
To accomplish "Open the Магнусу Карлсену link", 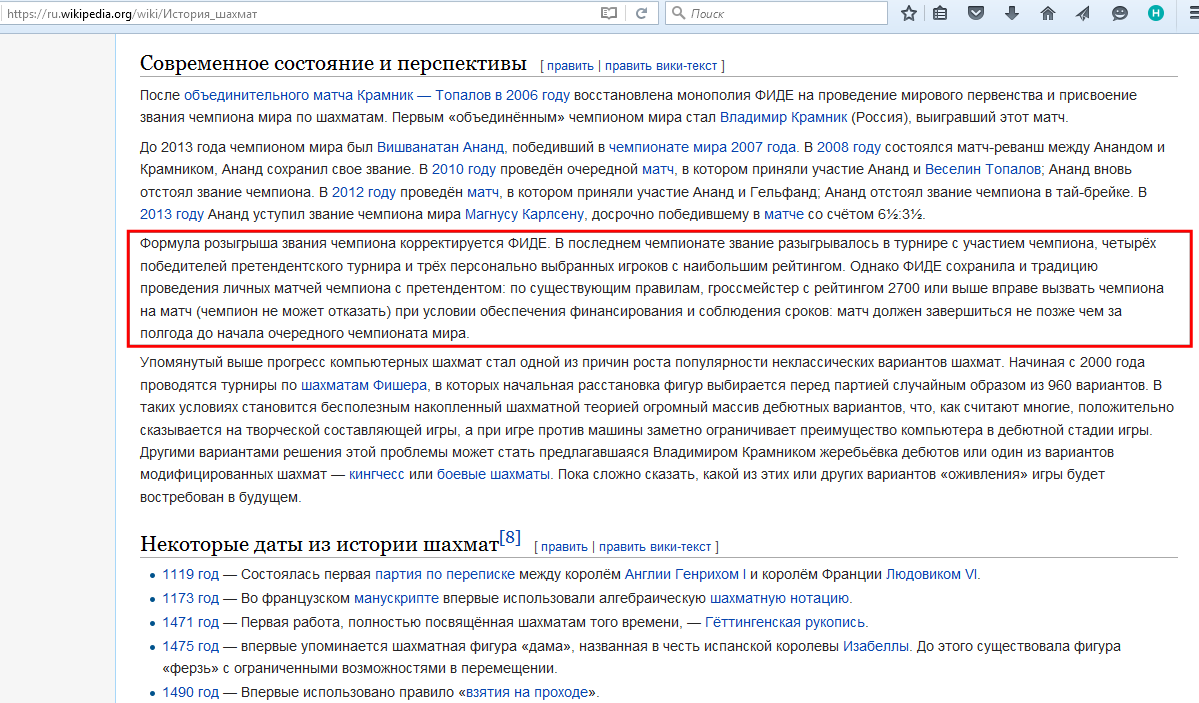I will click(525, 214).
